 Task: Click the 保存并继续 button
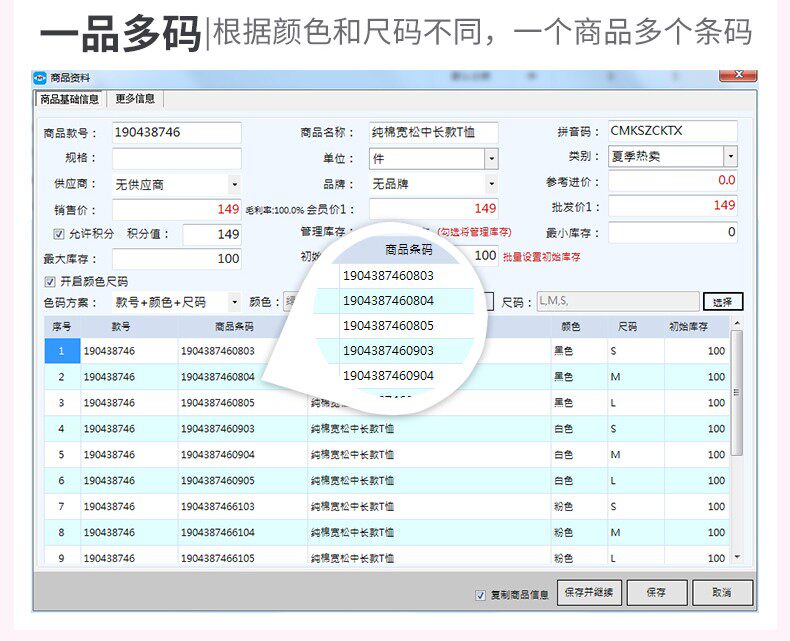[588, 593]
